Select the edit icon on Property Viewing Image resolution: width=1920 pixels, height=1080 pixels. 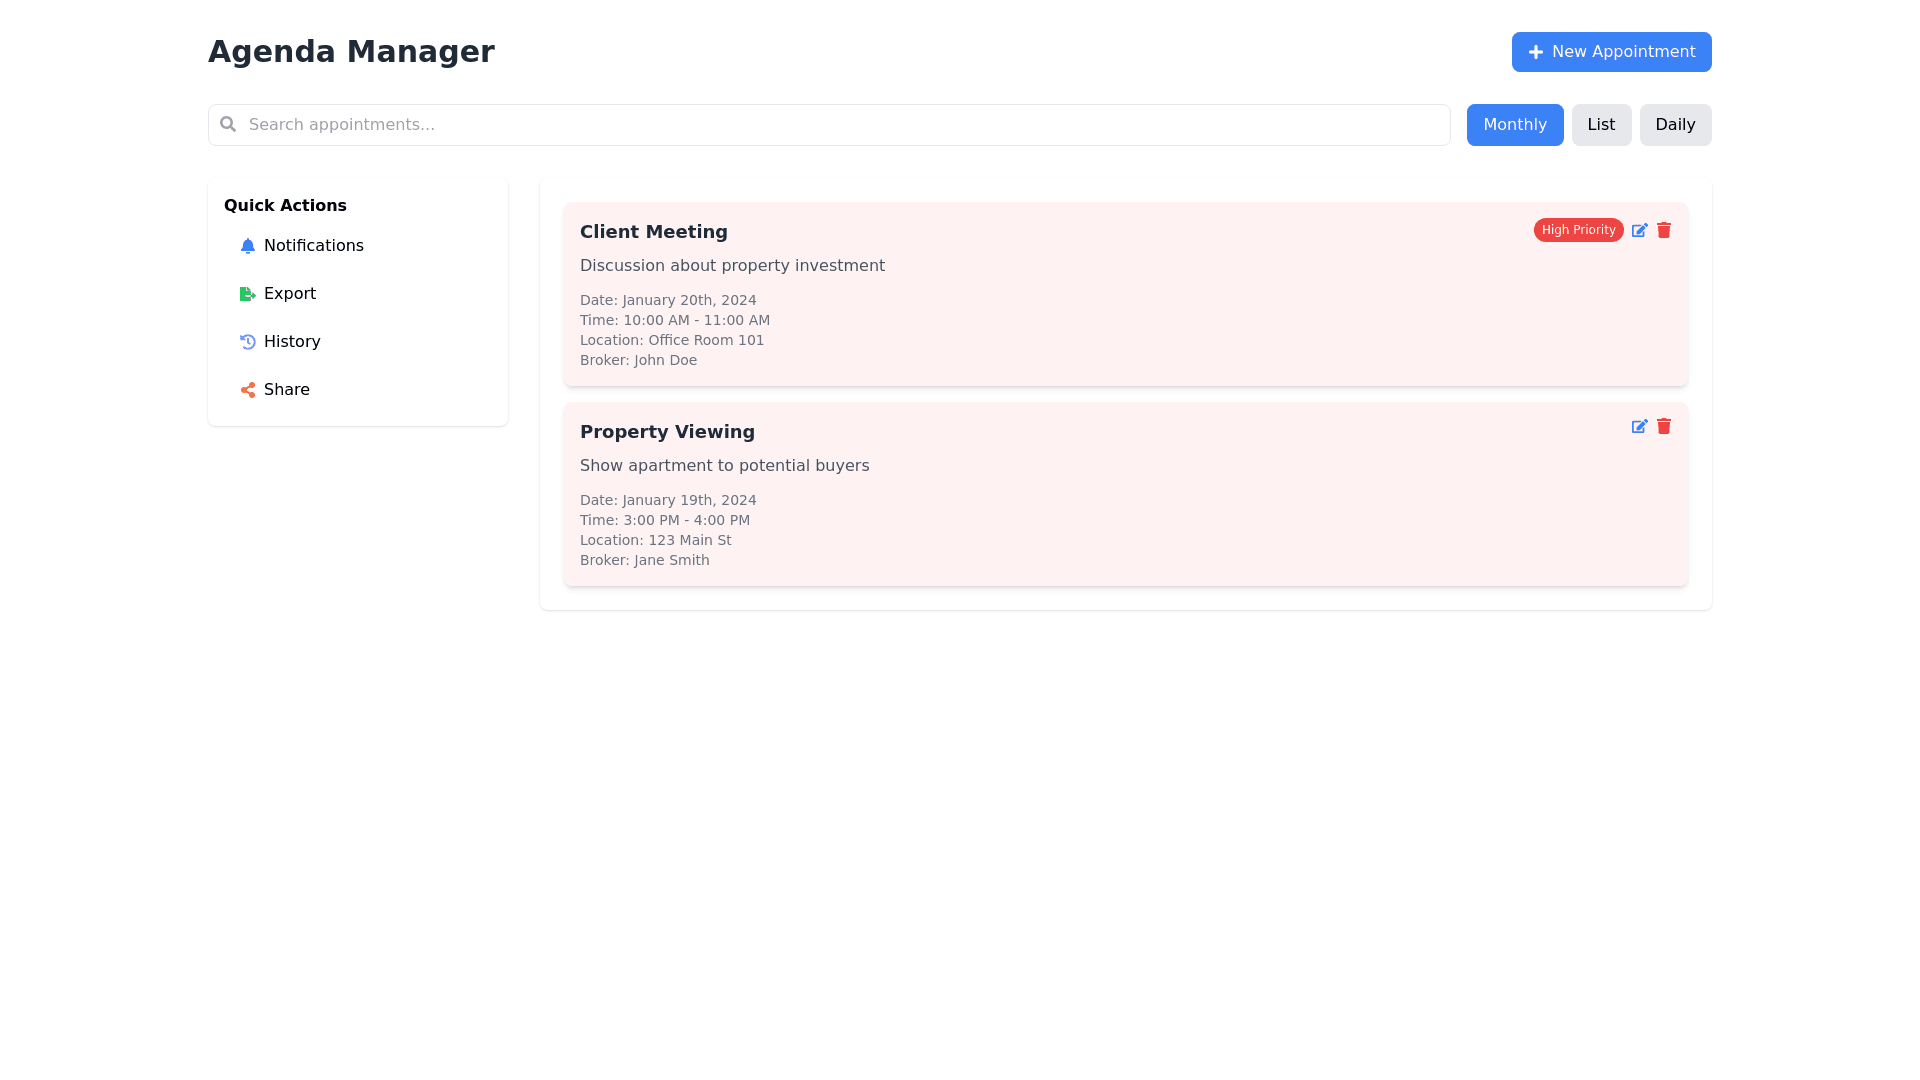pos(1640,426)
